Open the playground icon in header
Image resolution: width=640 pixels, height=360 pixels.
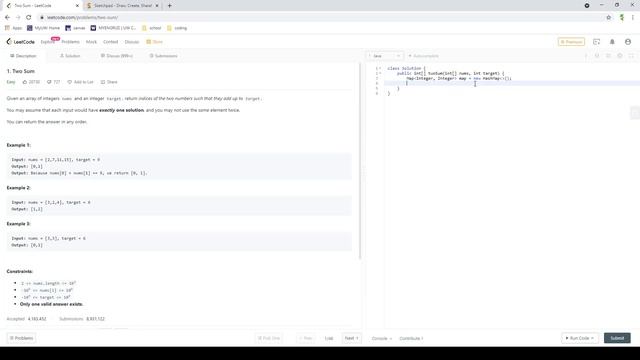(x=596, y=42)
